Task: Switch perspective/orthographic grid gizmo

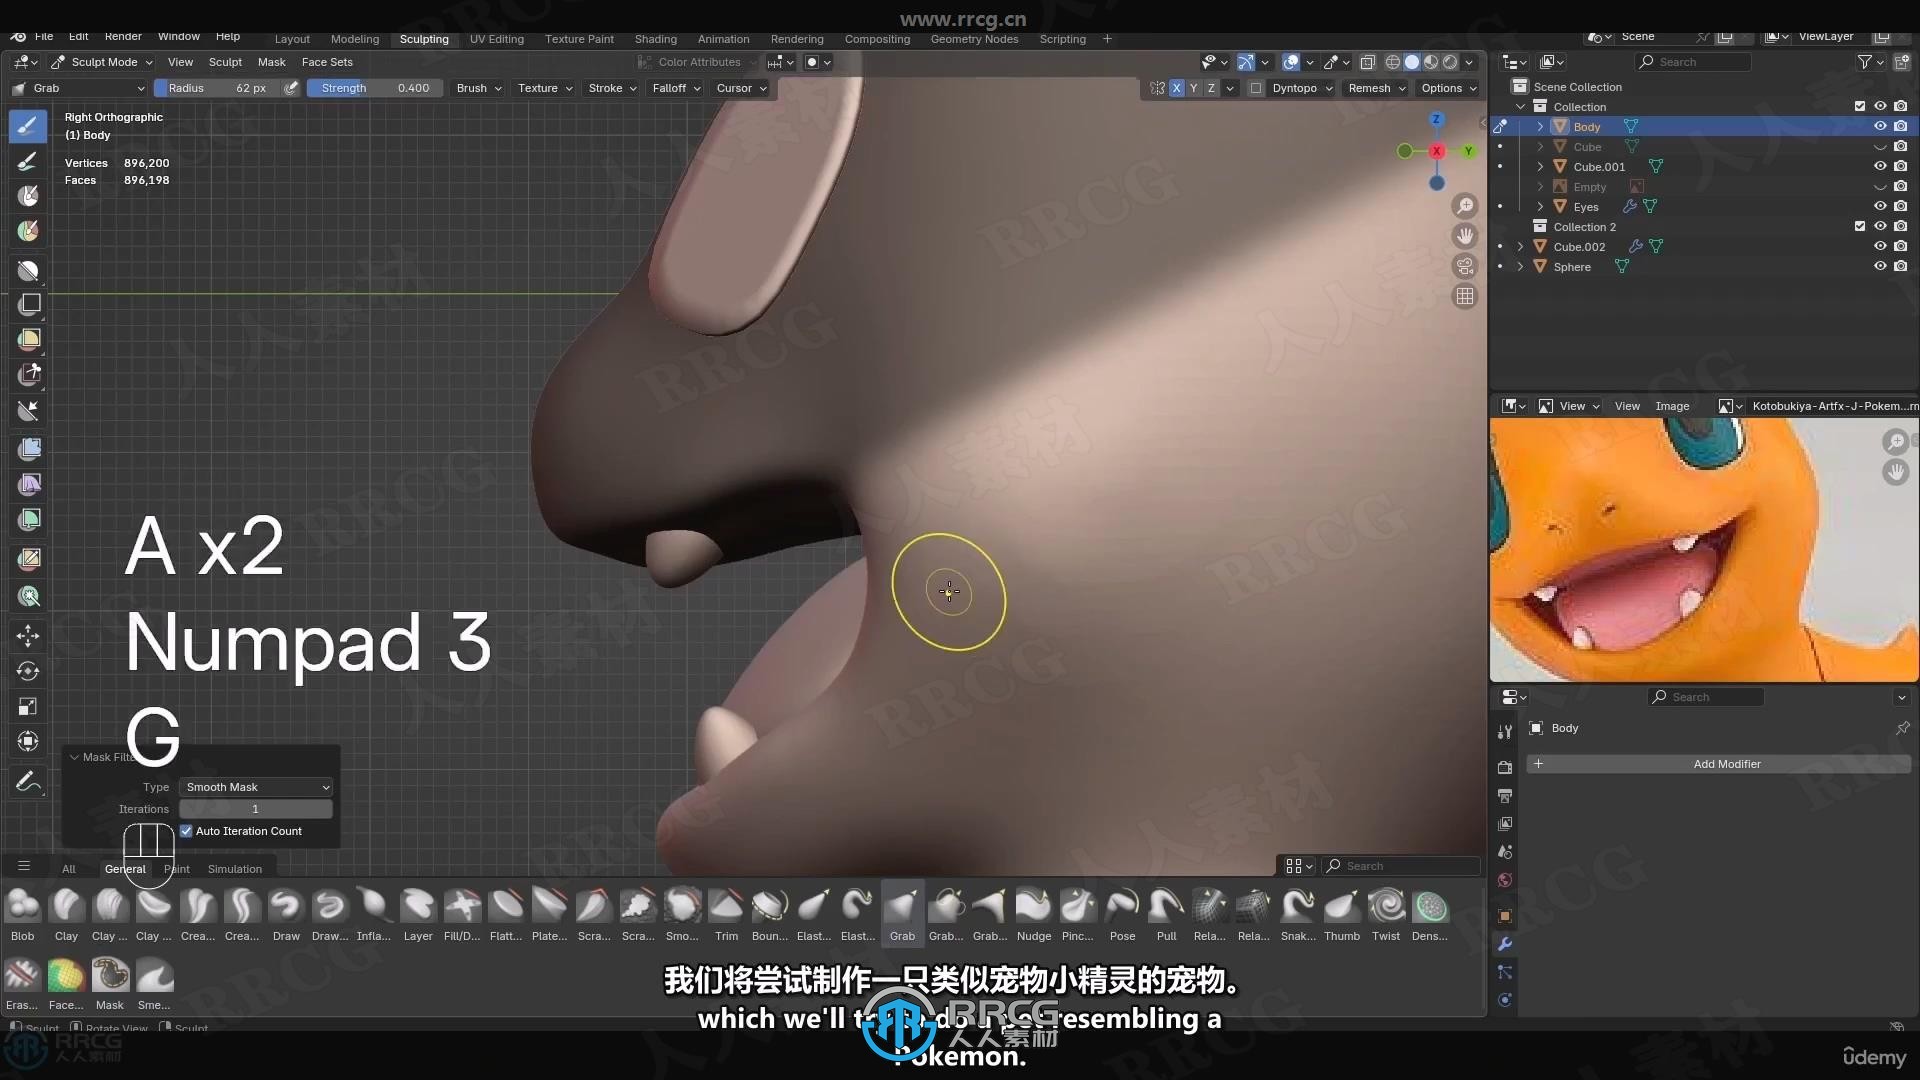Action: coord(1465,296)
